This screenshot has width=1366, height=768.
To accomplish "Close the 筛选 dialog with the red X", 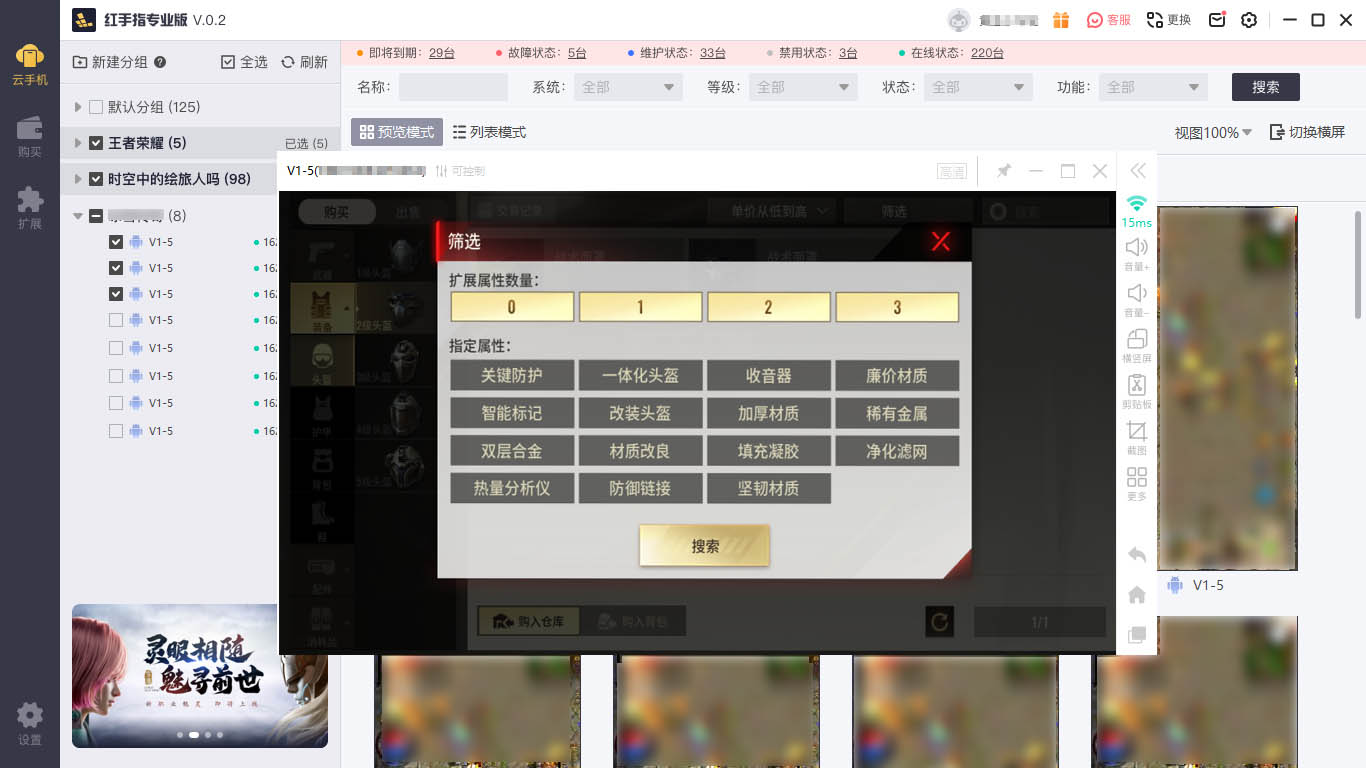I will coord(940,240).
